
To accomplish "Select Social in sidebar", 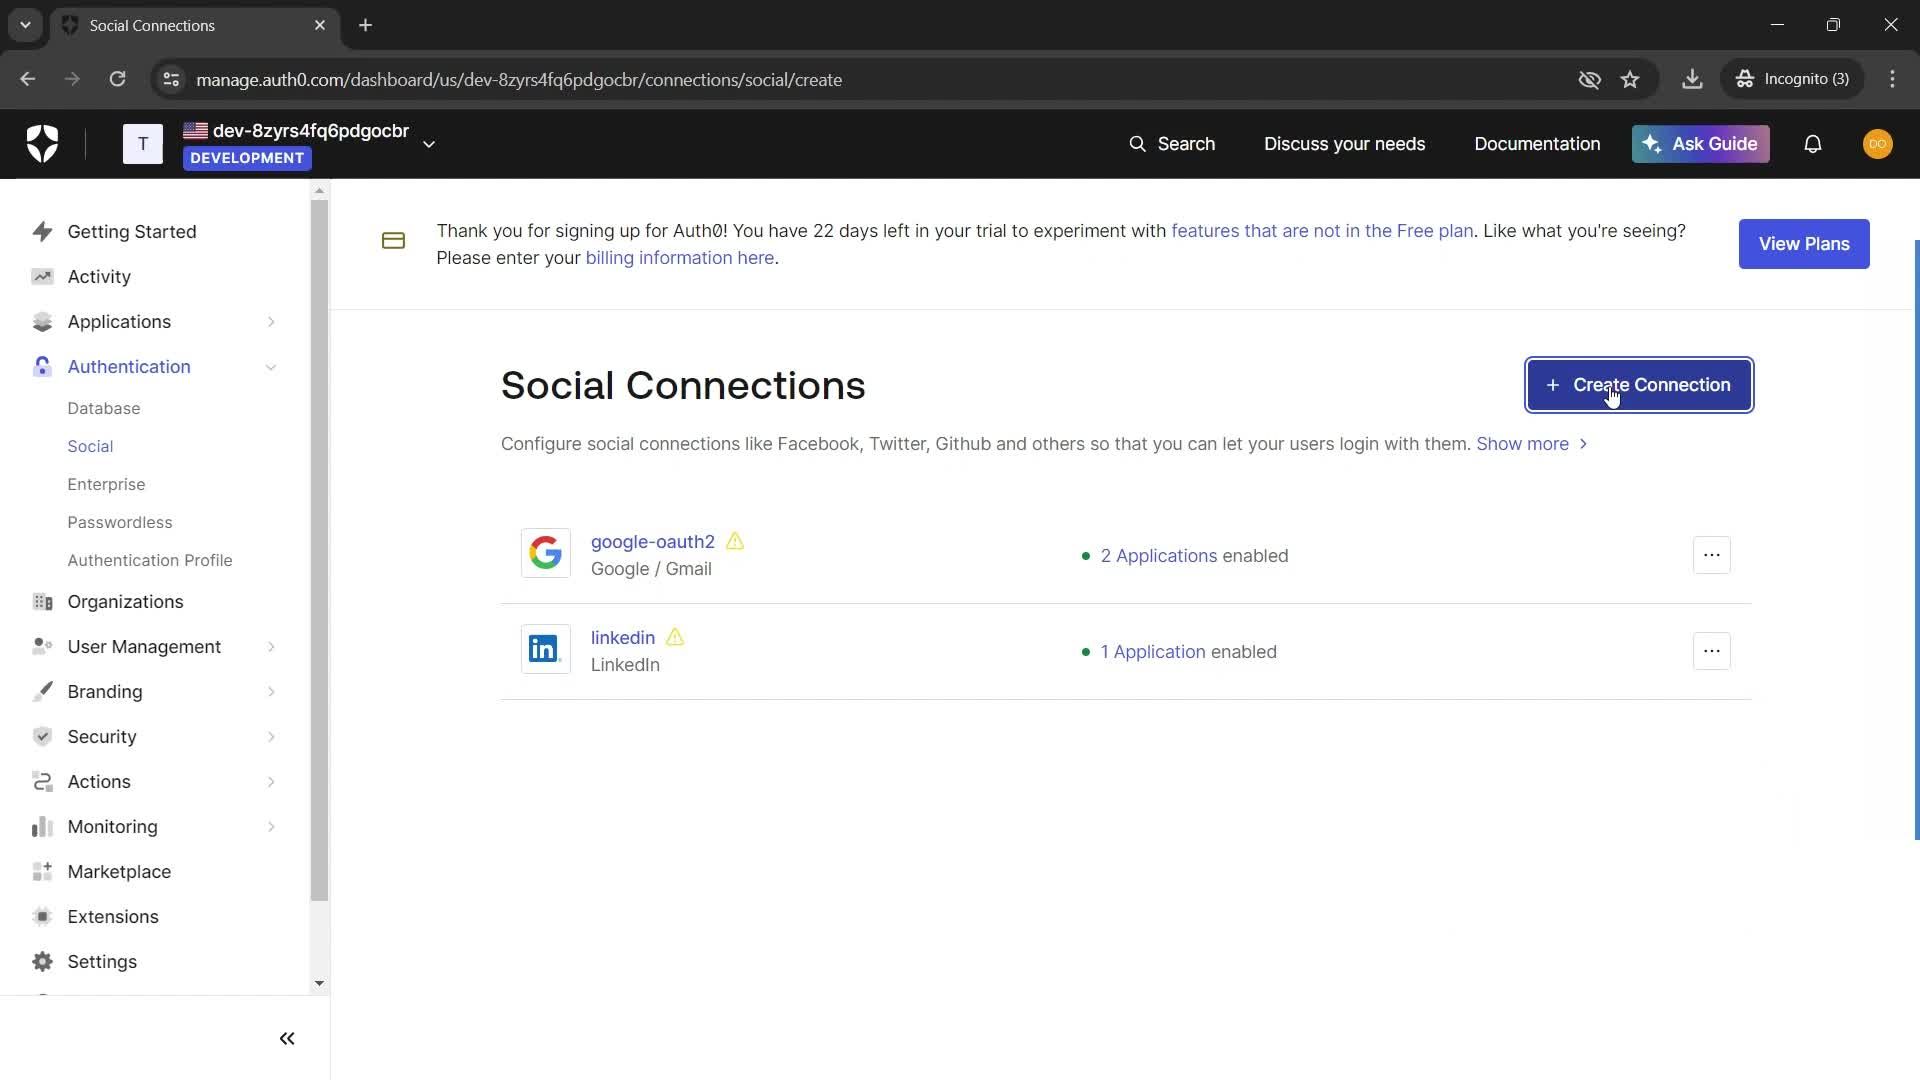I will tap(90, 446).
